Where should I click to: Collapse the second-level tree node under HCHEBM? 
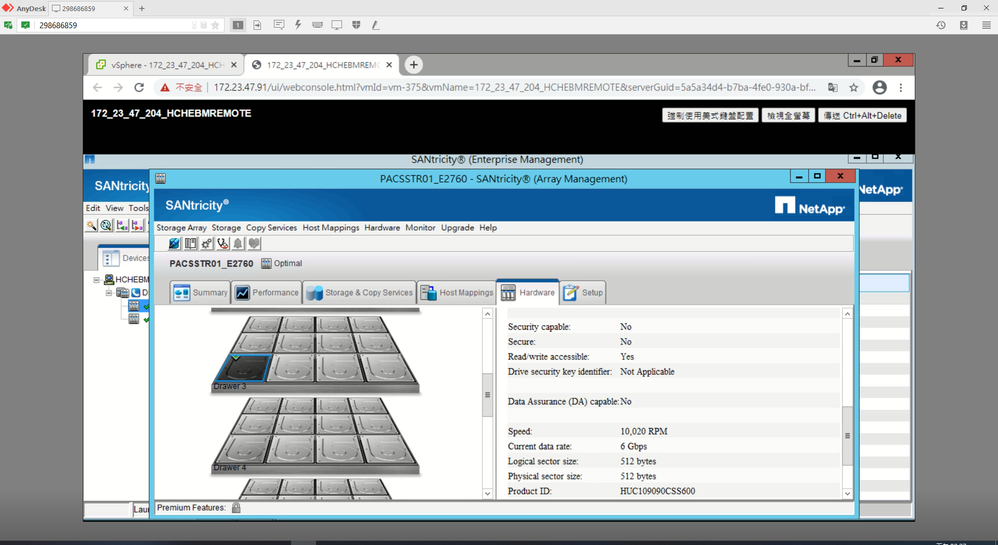(110, 293)
